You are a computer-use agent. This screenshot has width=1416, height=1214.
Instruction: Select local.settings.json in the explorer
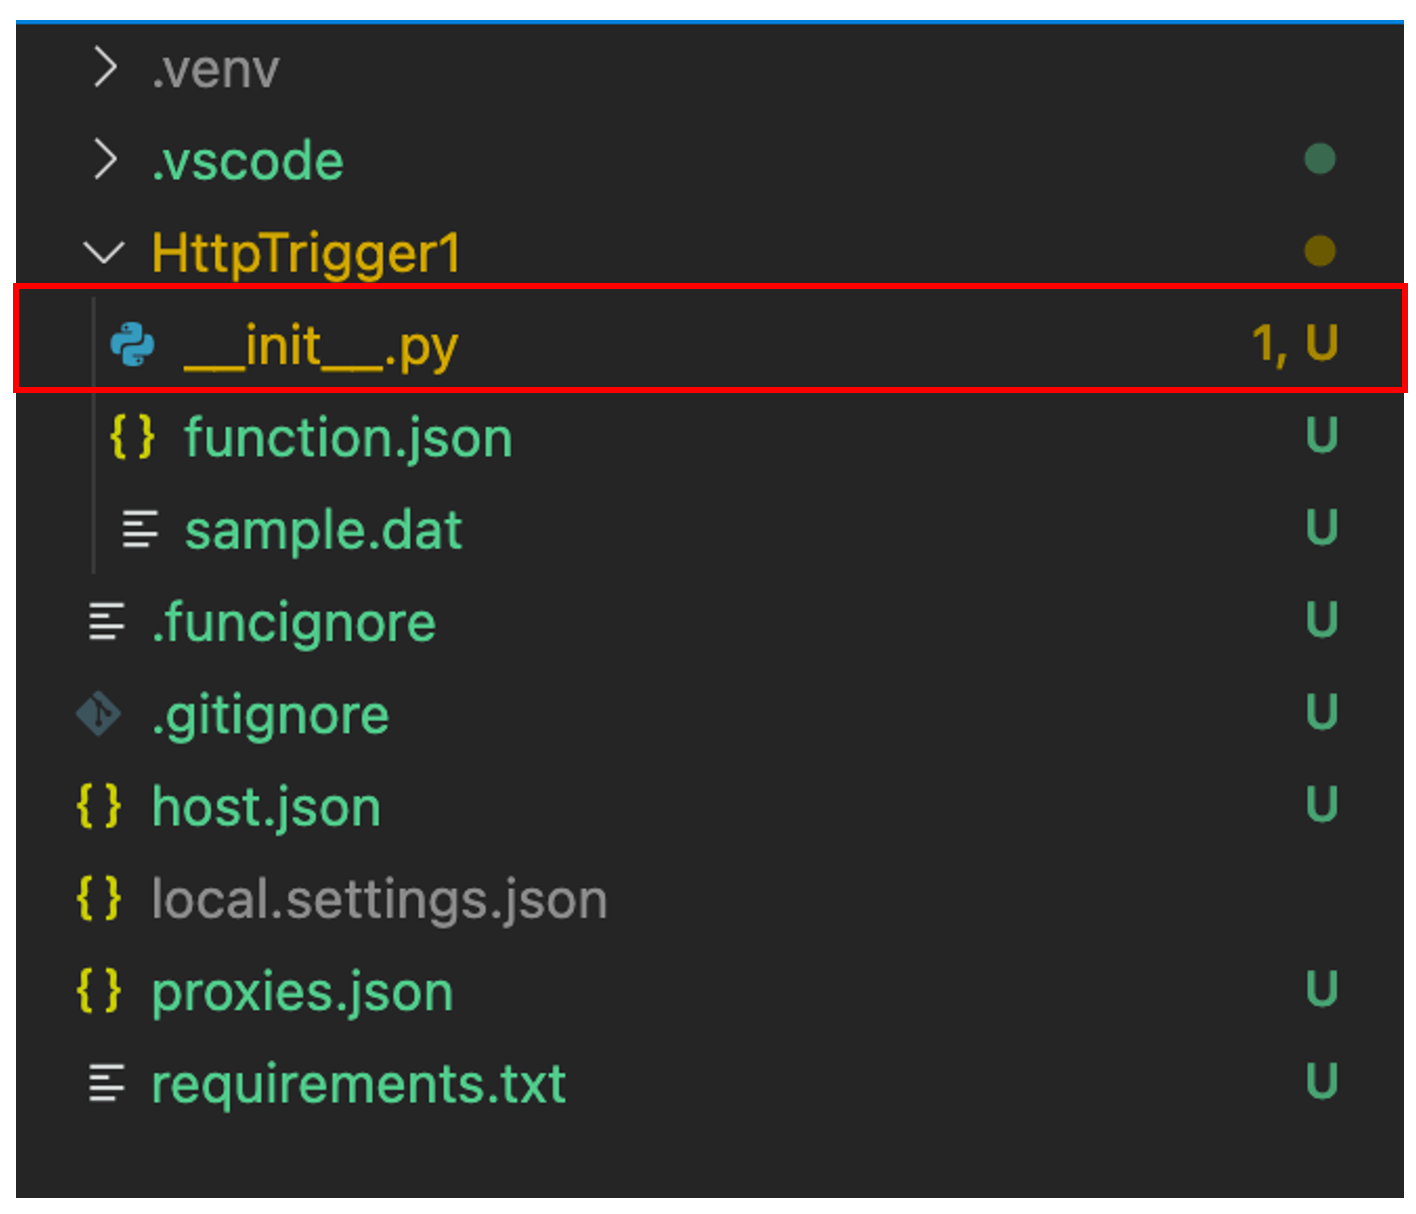click(x=379, y=898)
